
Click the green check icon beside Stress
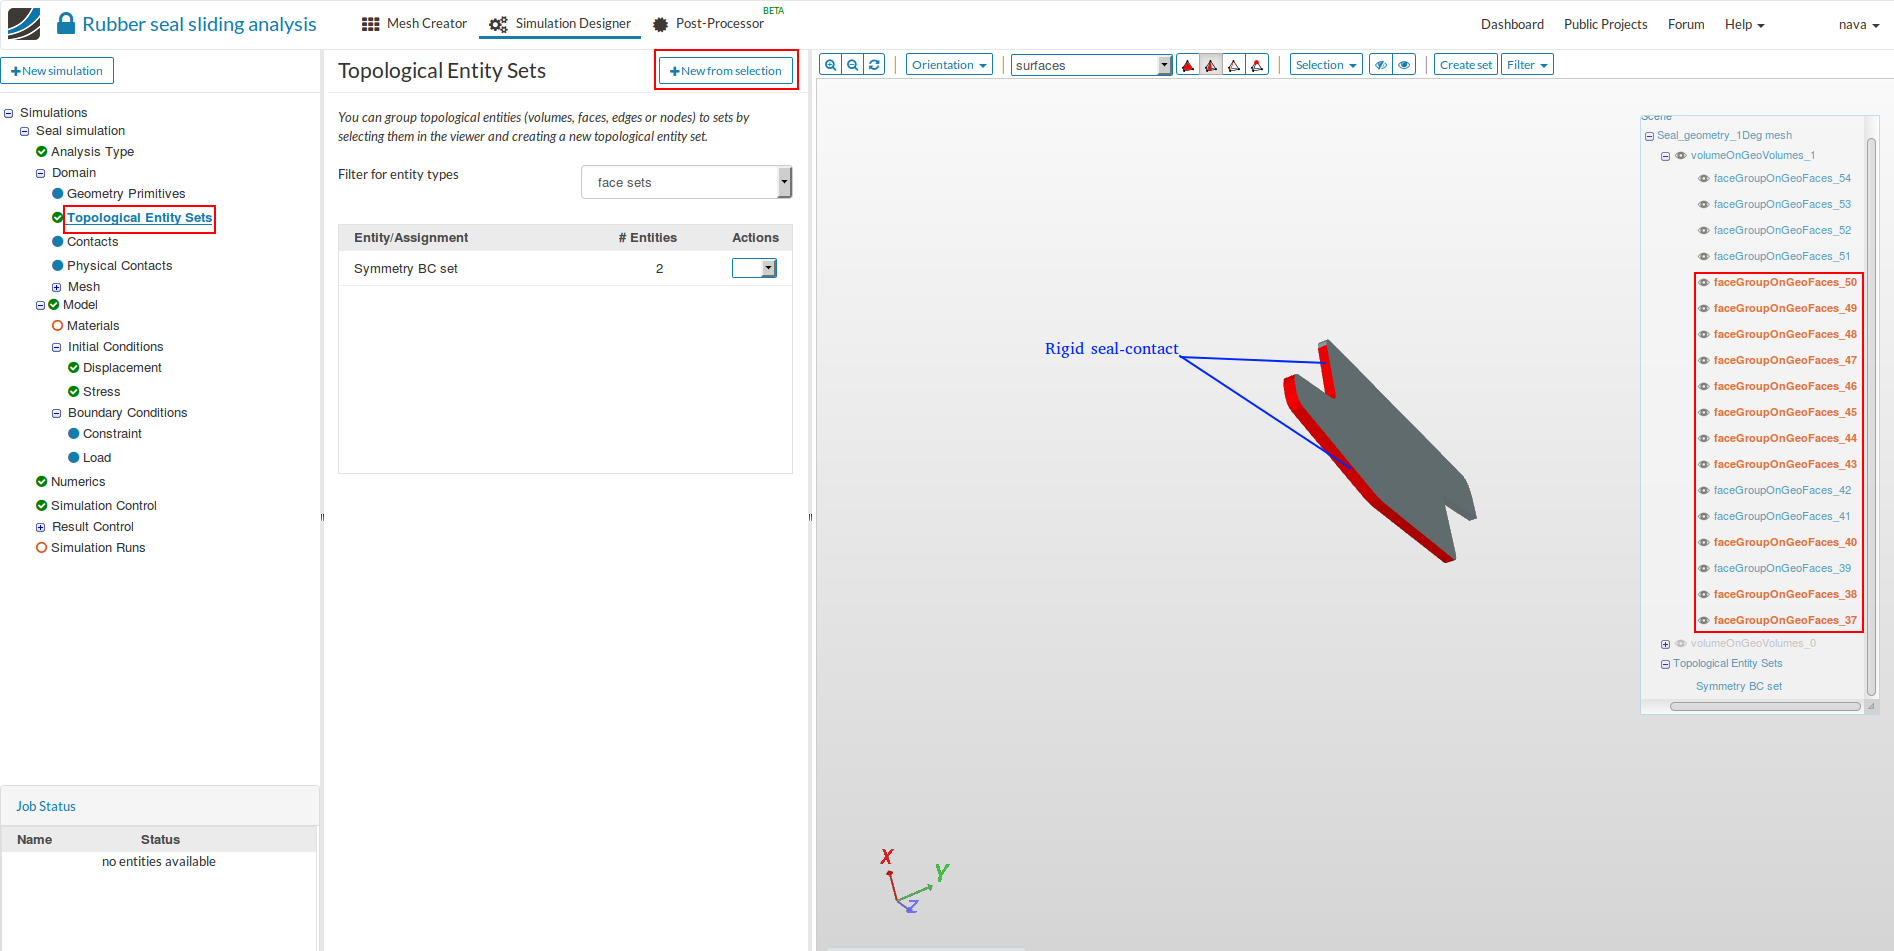[74, 392]
